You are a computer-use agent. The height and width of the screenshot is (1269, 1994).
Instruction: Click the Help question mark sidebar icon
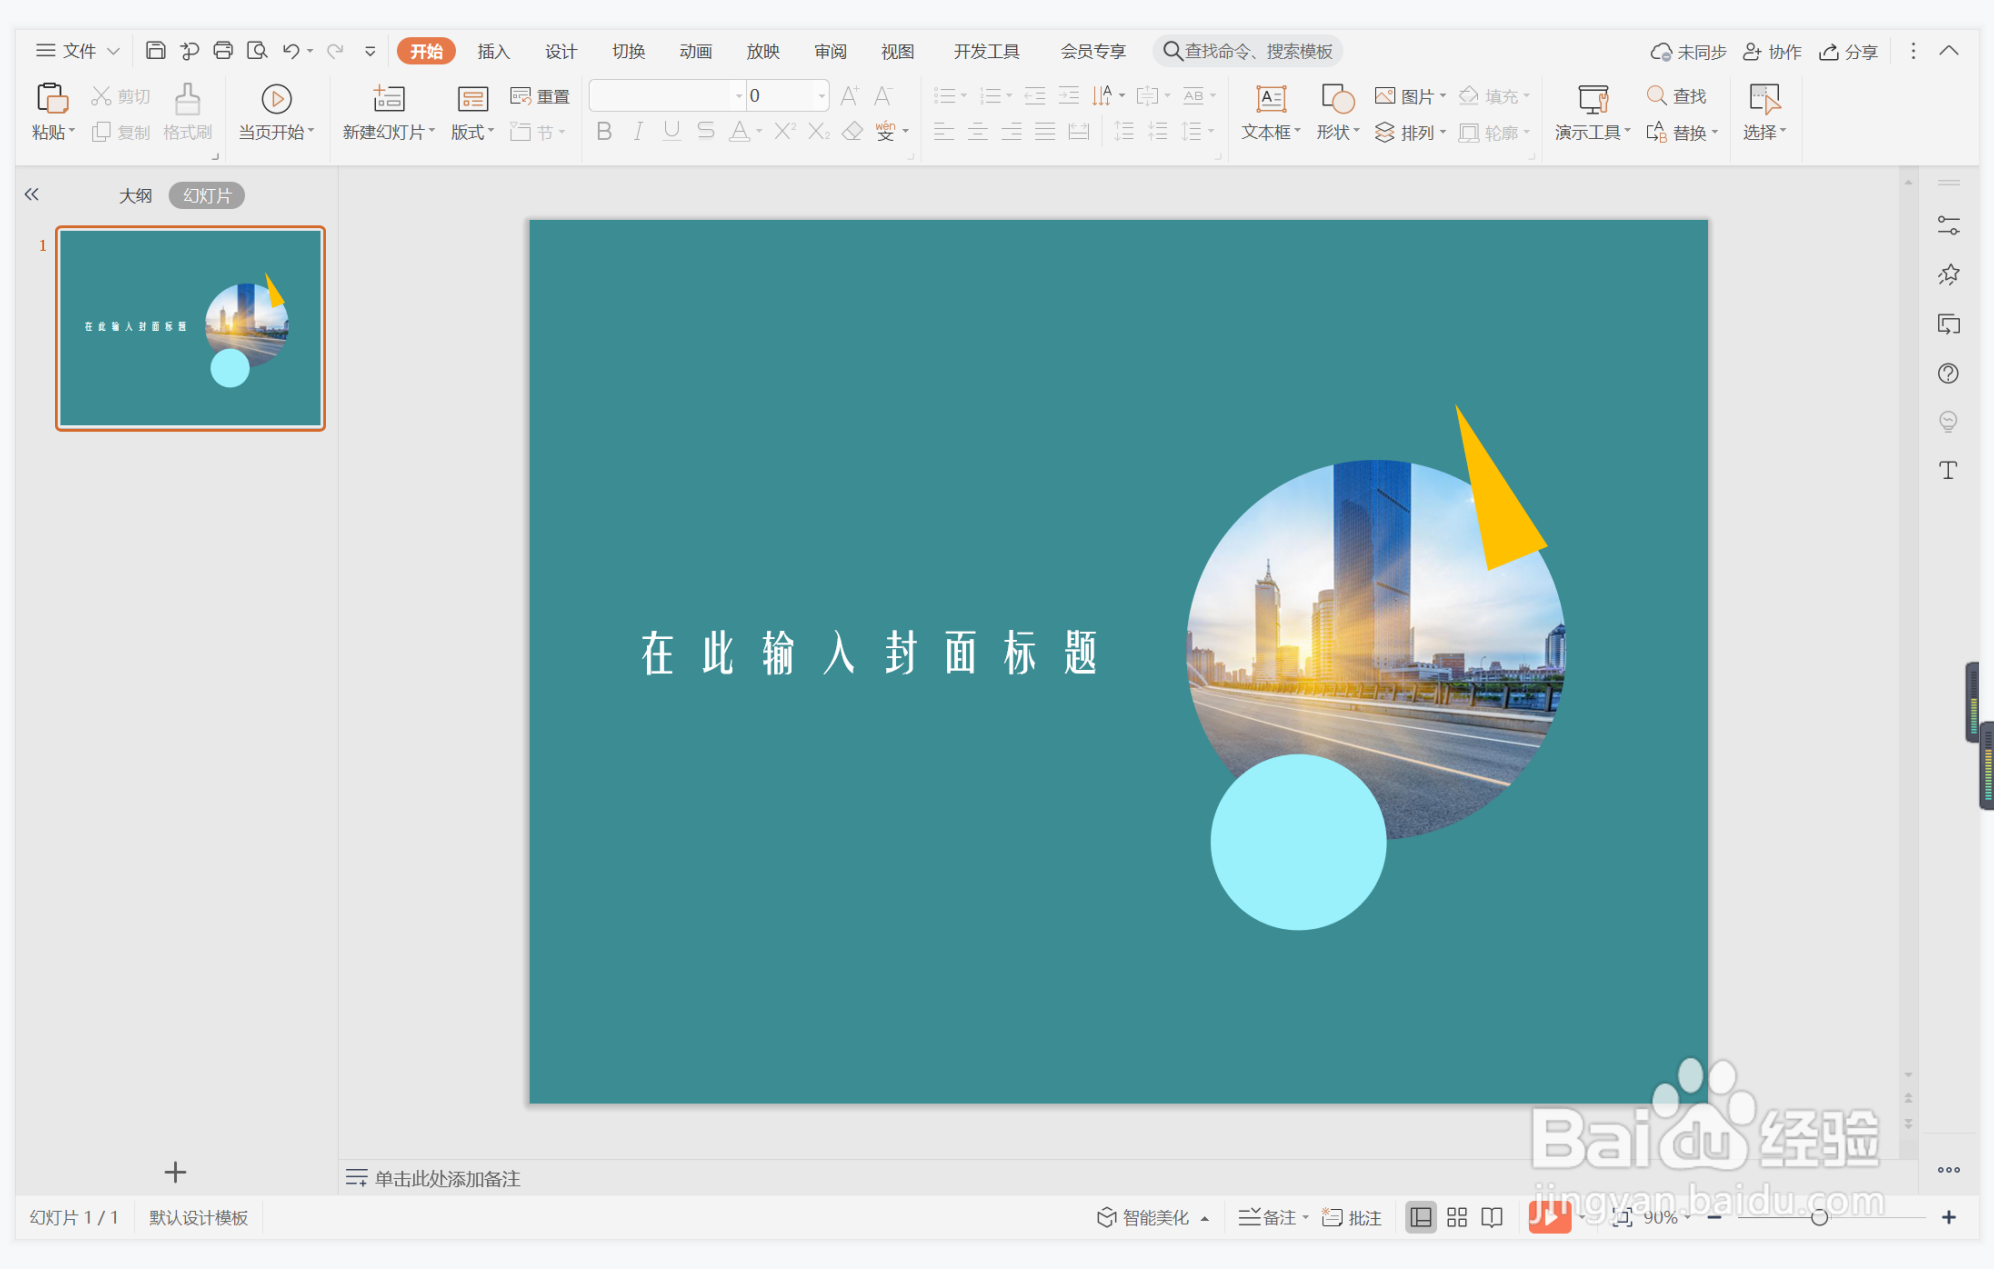pos(1947,373)
